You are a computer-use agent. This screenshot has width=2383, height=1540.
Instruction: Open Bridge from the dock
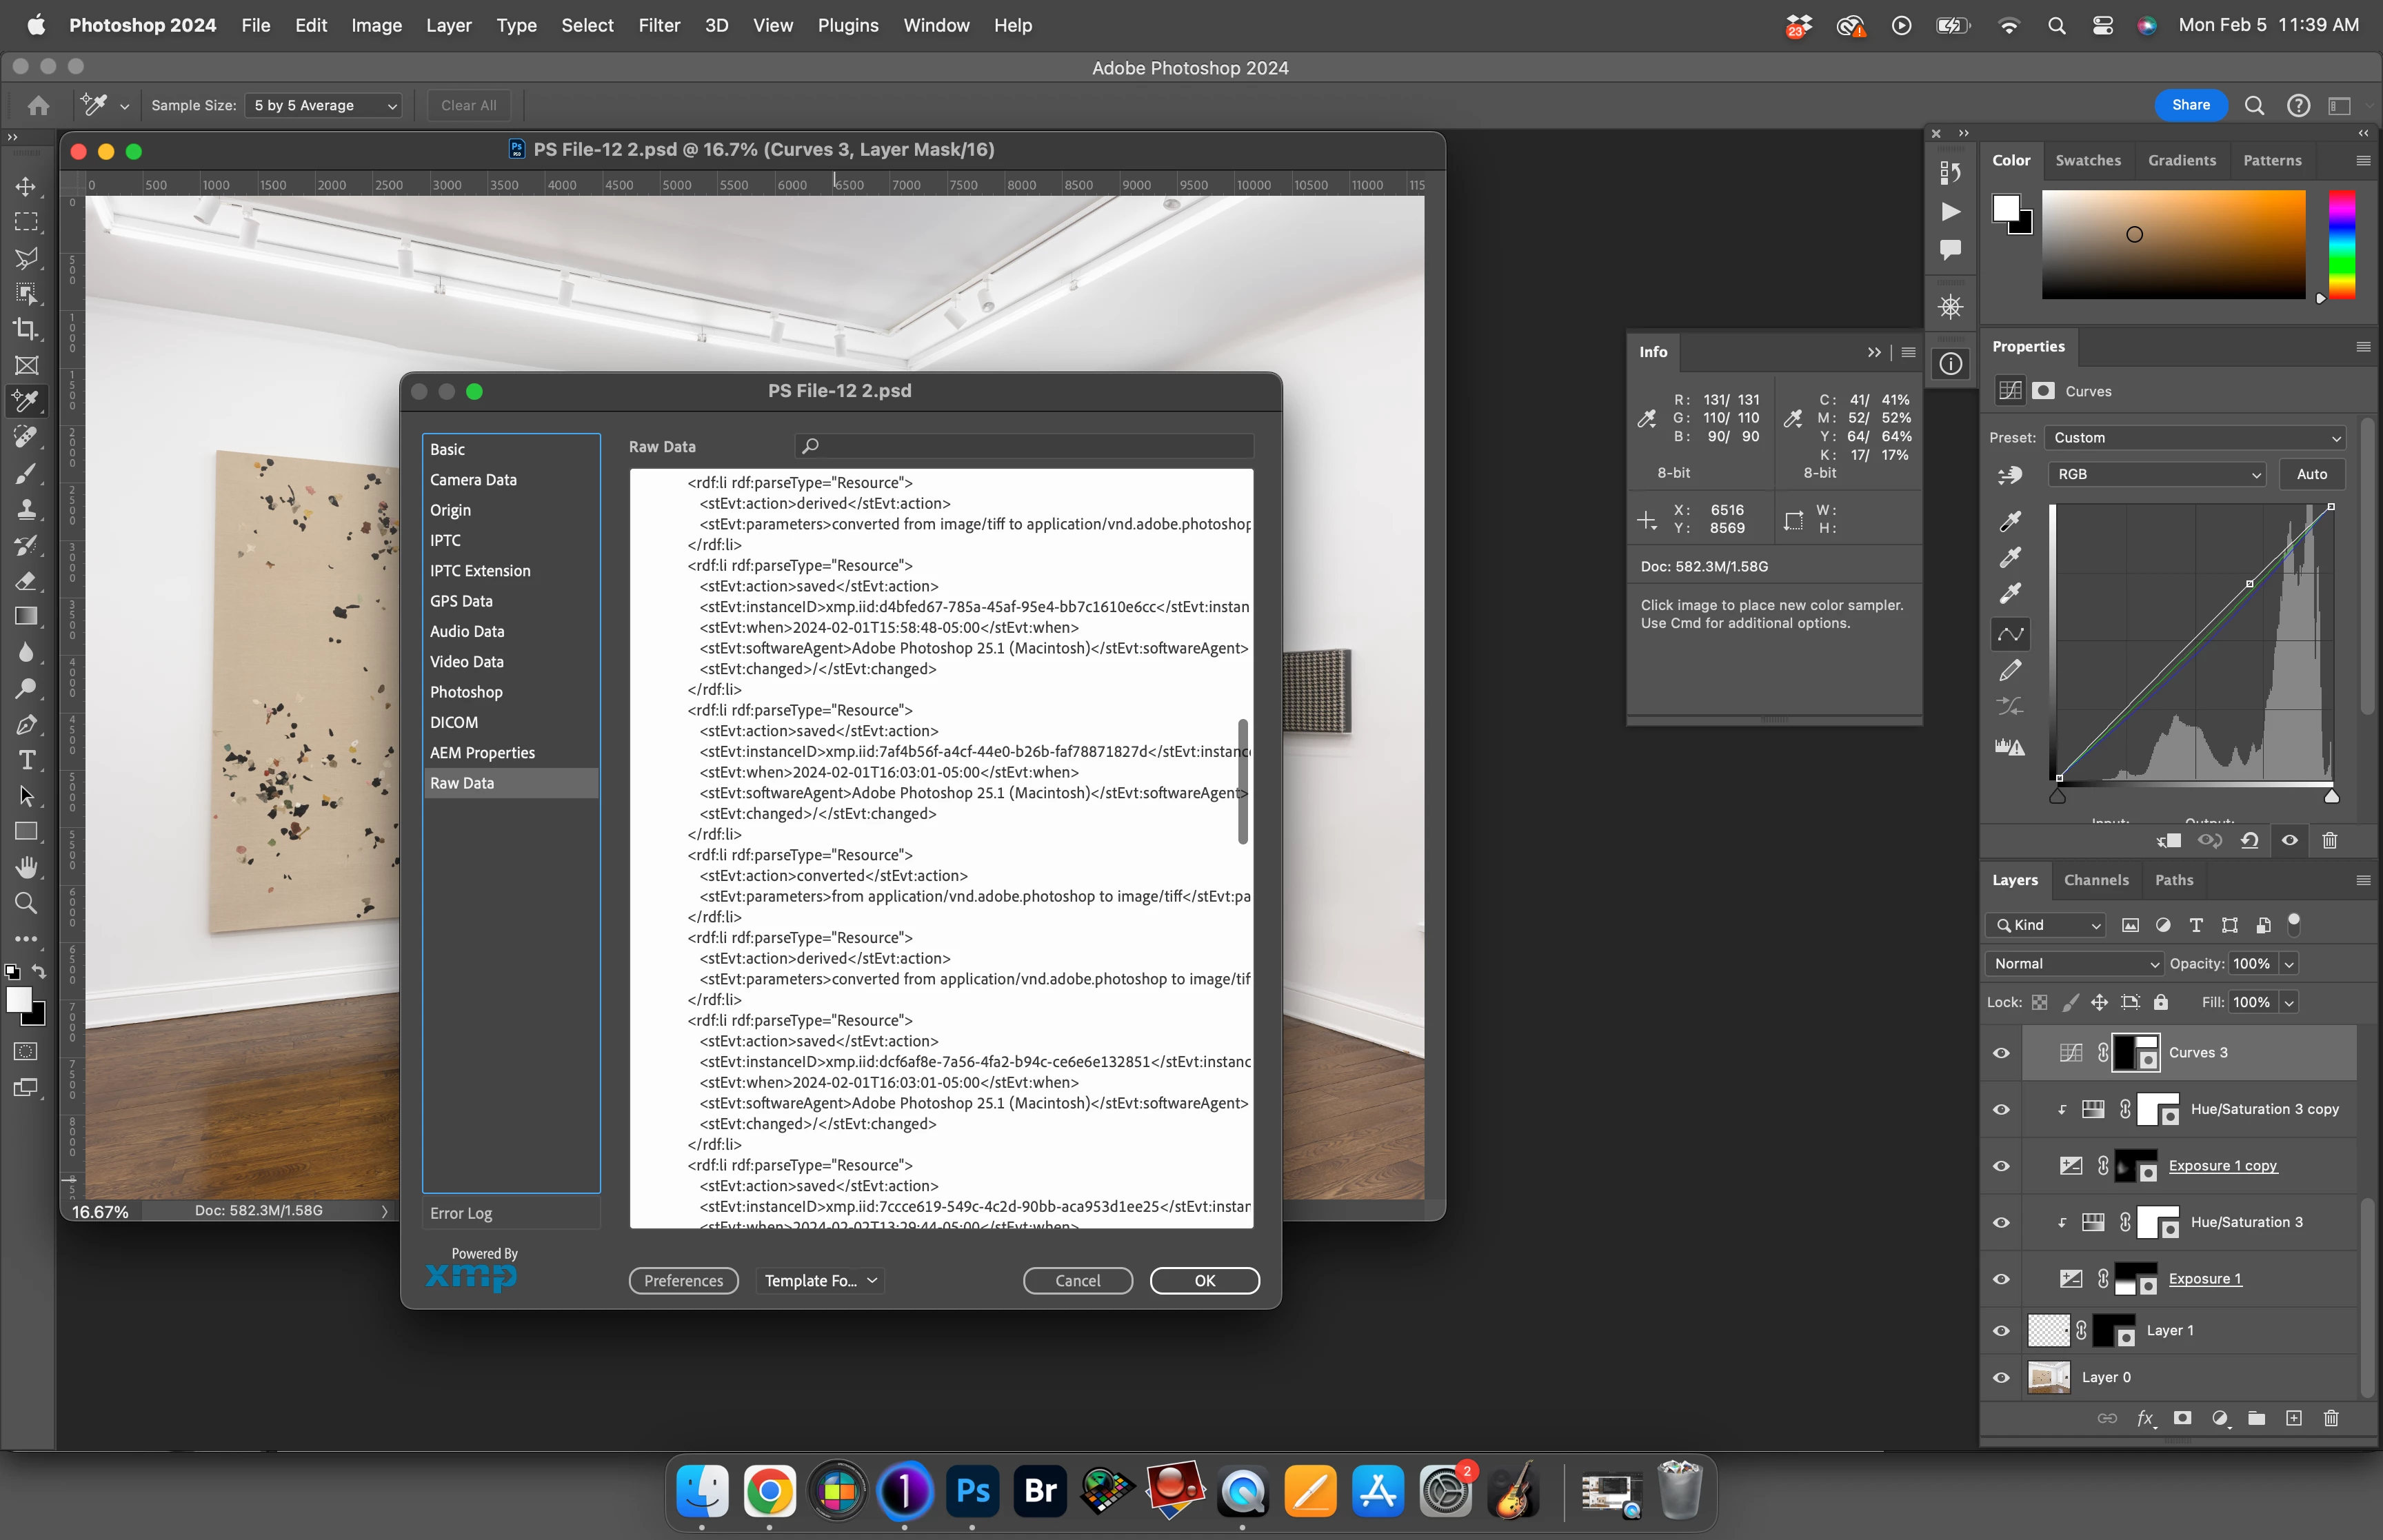[1040, 1491]
